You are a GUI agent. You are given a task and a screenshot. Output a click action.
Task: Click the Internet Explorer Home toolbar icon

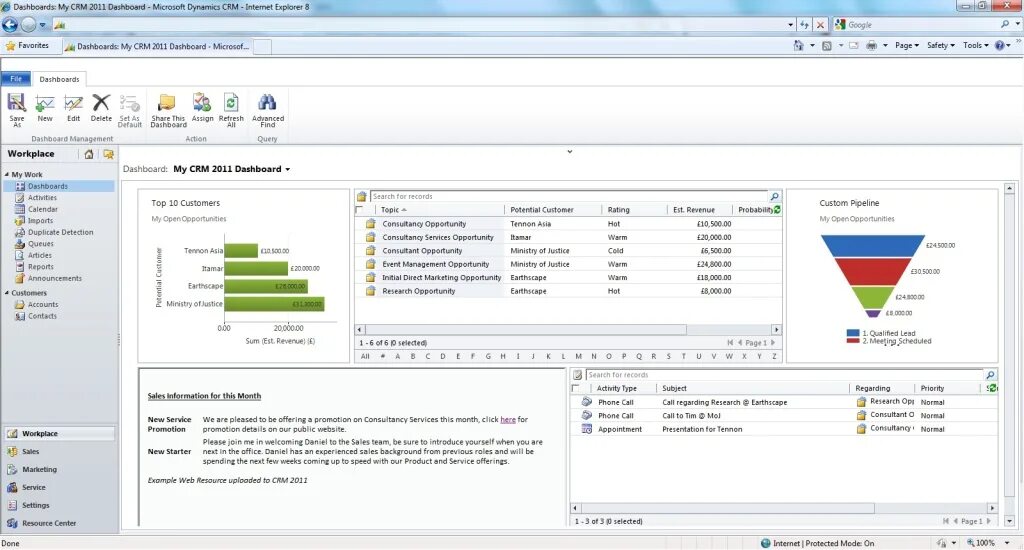(798, 46)
